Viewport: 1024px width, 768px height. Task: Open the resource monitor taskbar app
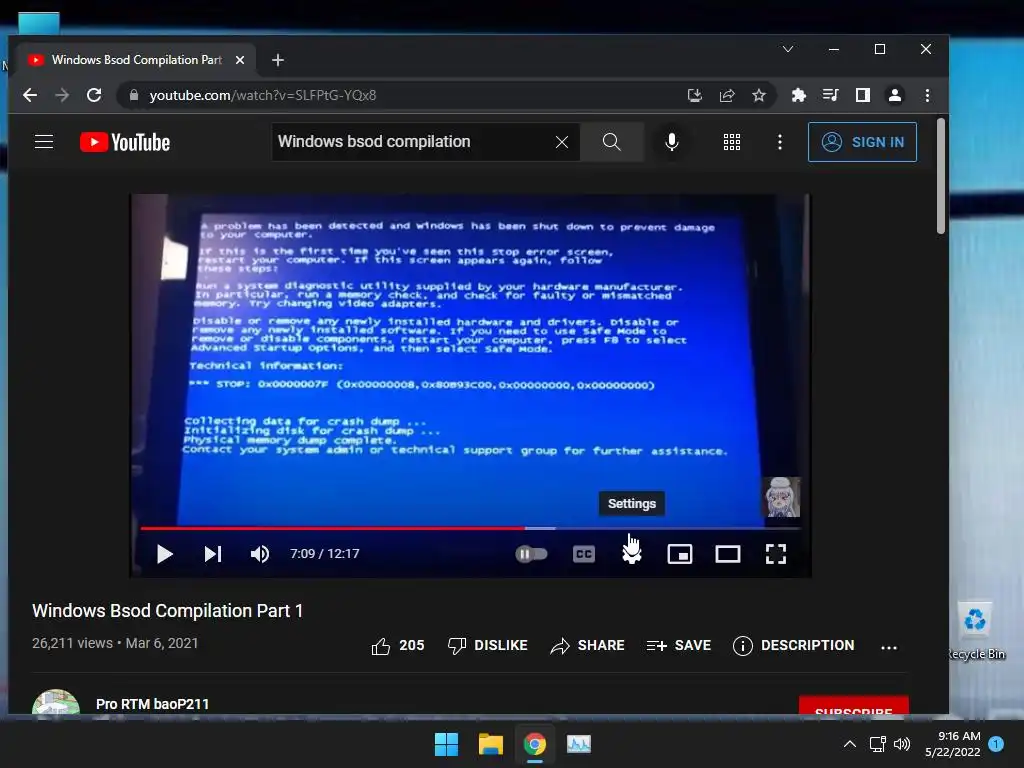pyautogui.click(x=579, y=744)
